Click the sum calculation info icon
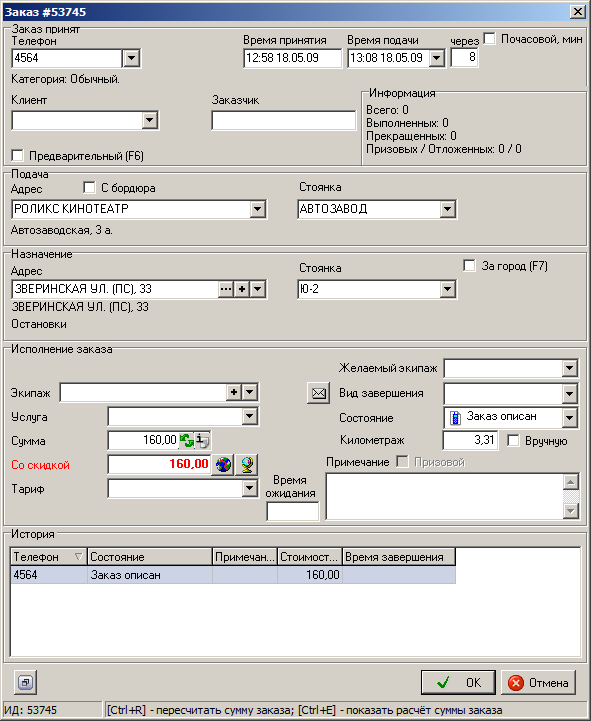 [202, 441]
